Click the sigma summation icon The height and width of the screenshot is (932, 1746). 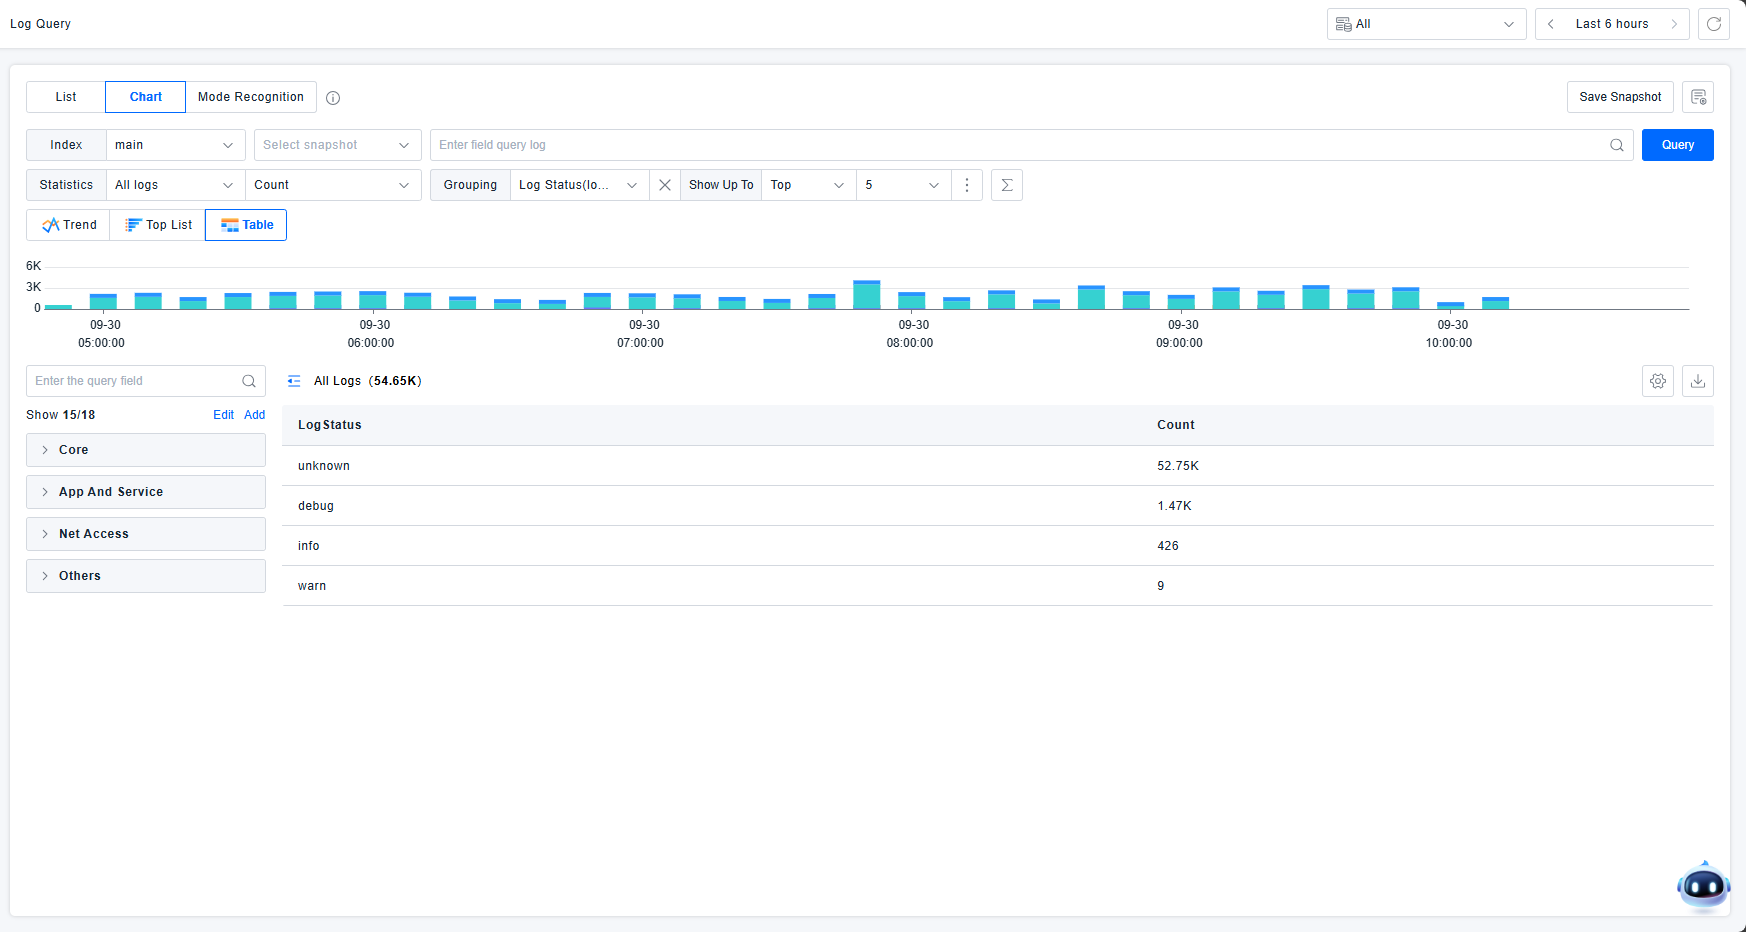pyautogui.click(x=1007, y=185)
